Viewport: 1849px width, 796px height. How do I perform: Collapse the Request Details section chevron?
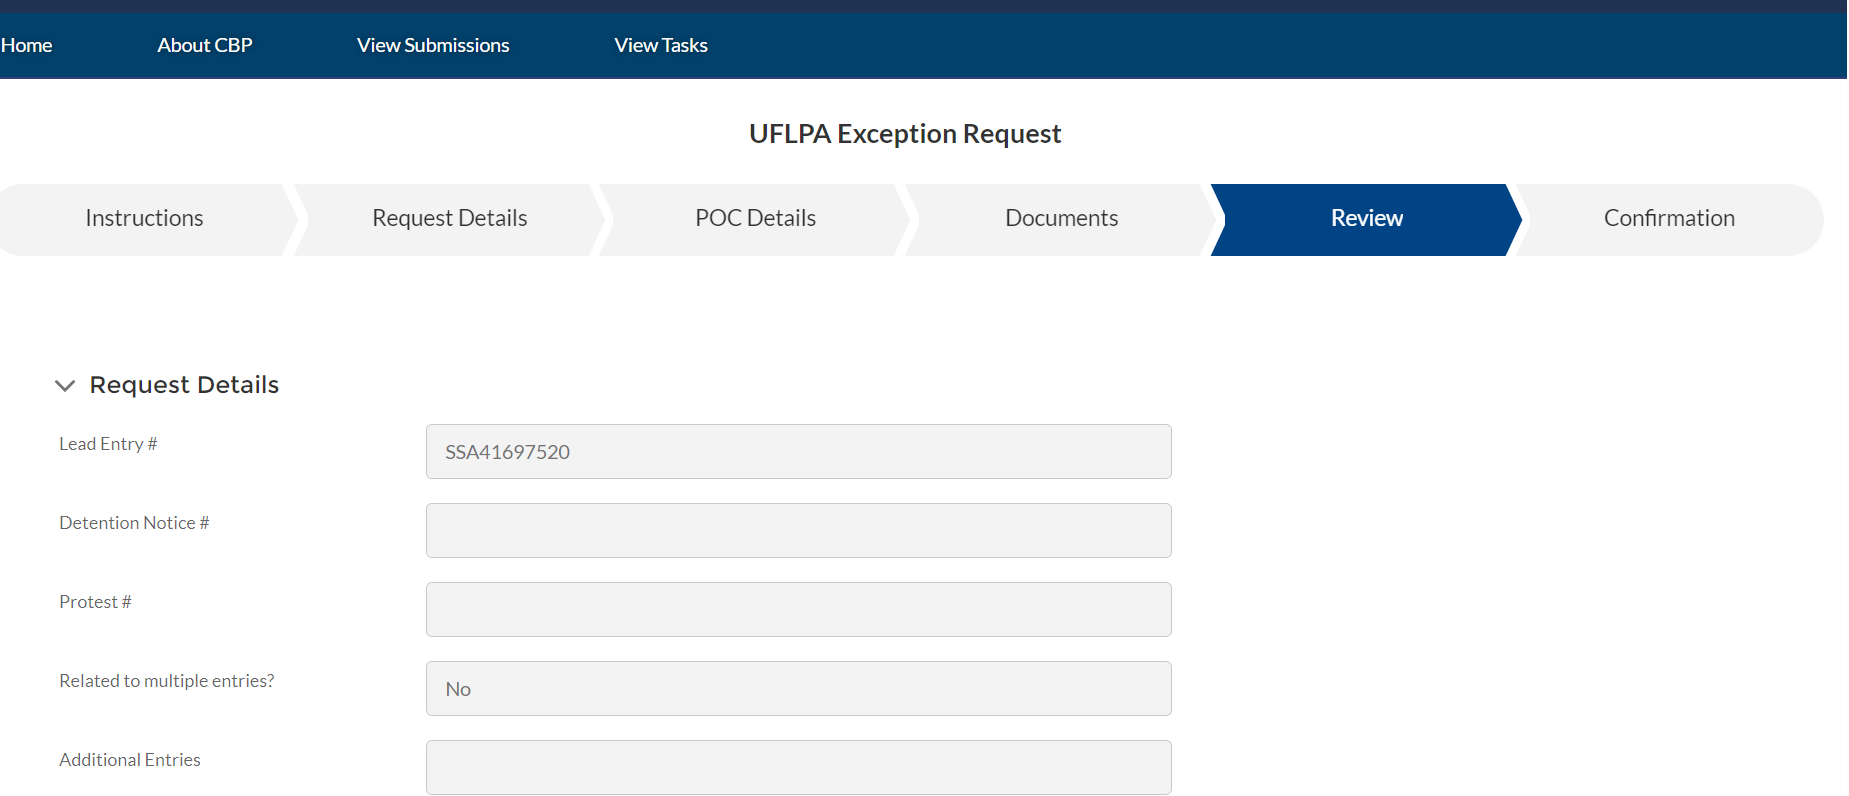pos(65,386)
